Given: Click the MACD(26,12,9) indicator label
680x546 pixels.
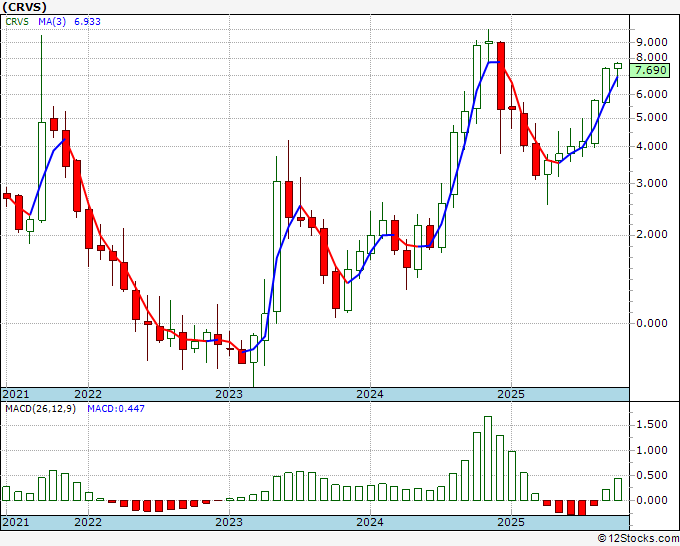Looking at the screenshot, I should click(x=40, y=409).
